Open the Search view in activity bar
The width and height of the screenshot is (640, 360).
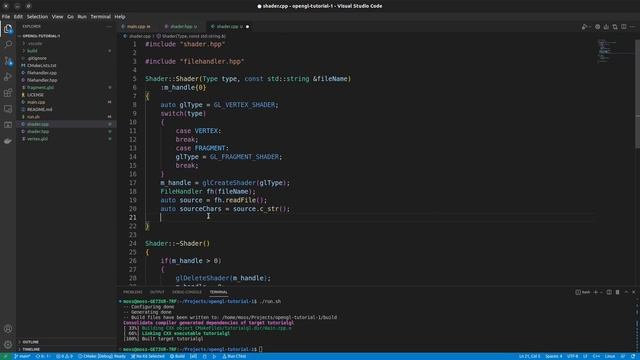pos(8,44)
